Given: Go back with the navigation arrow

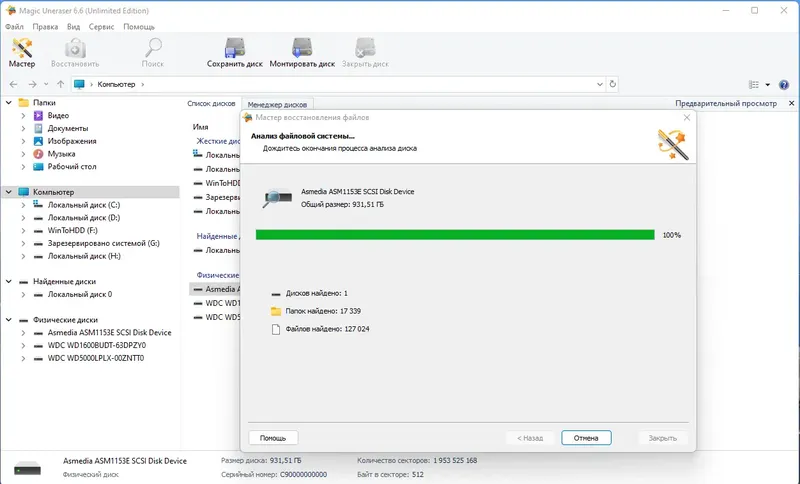Looking at the screenshot, I should [x=14, y=84].
